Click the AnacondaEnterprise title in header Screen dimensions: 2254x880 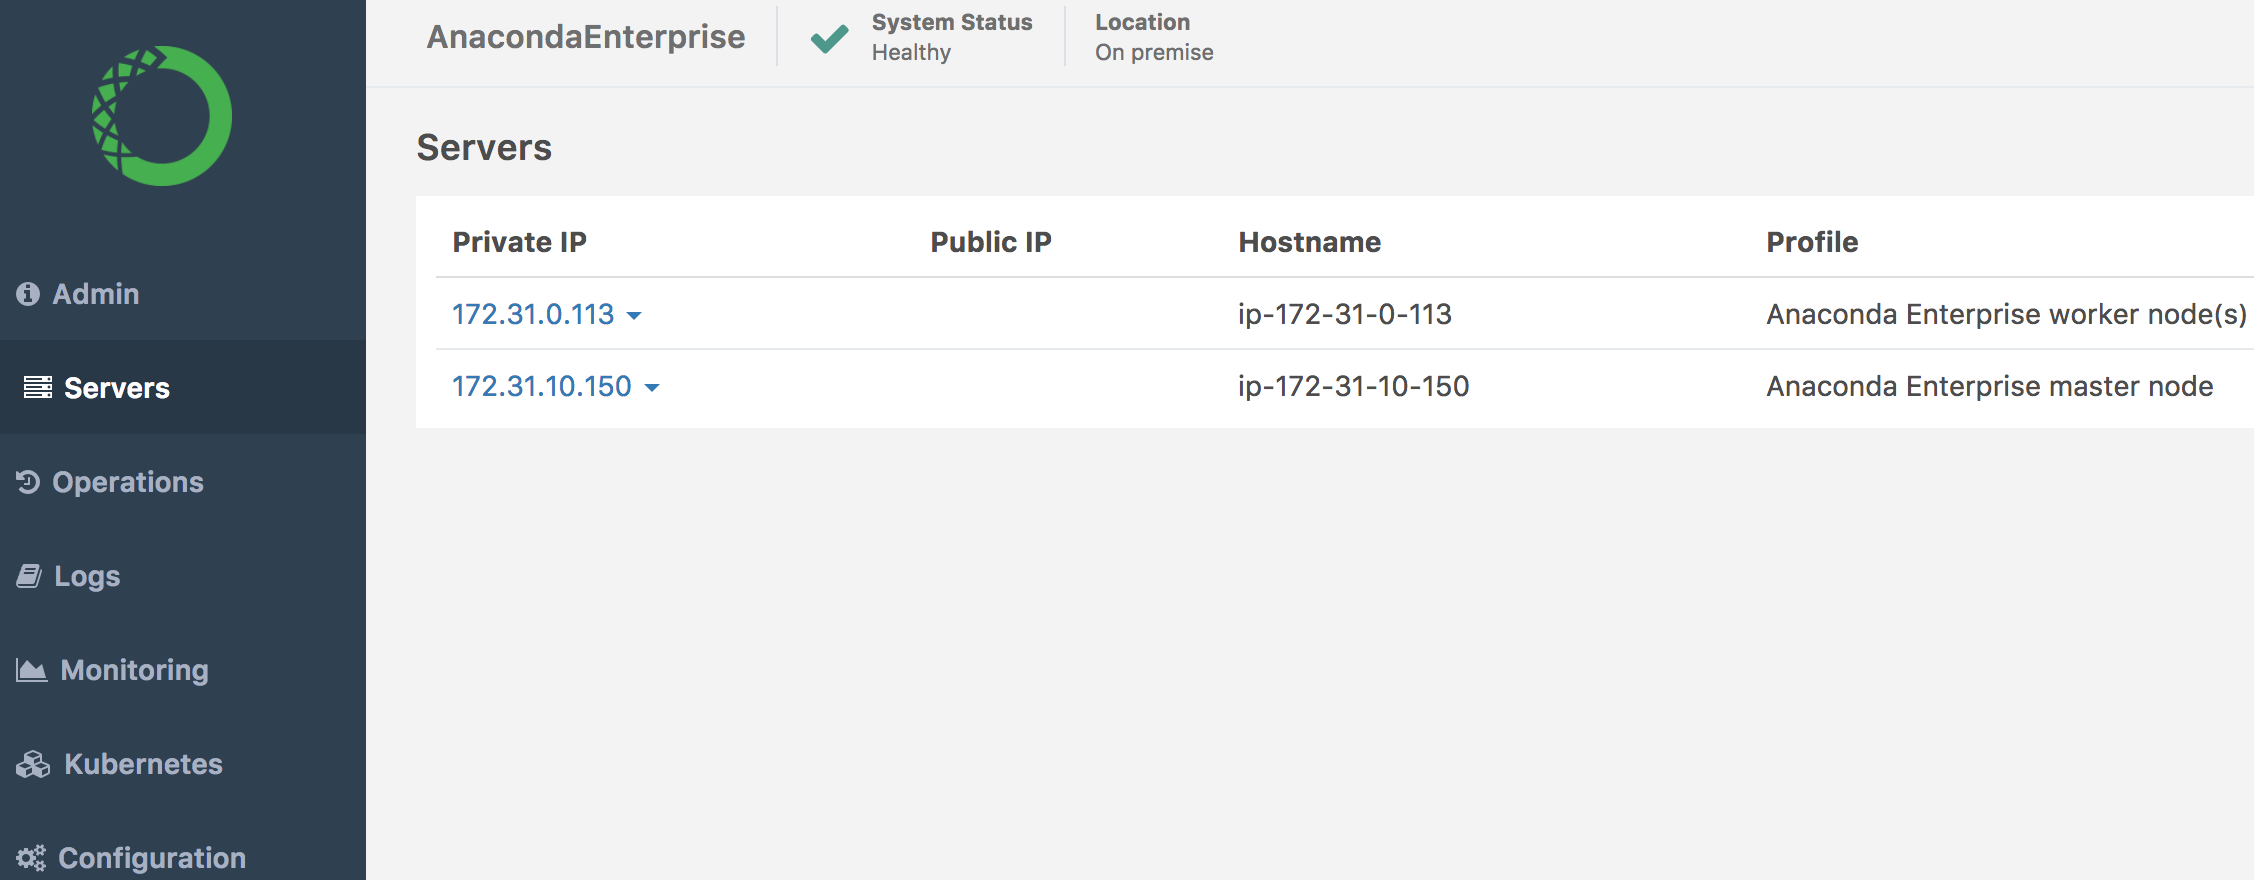coord(586,37)
